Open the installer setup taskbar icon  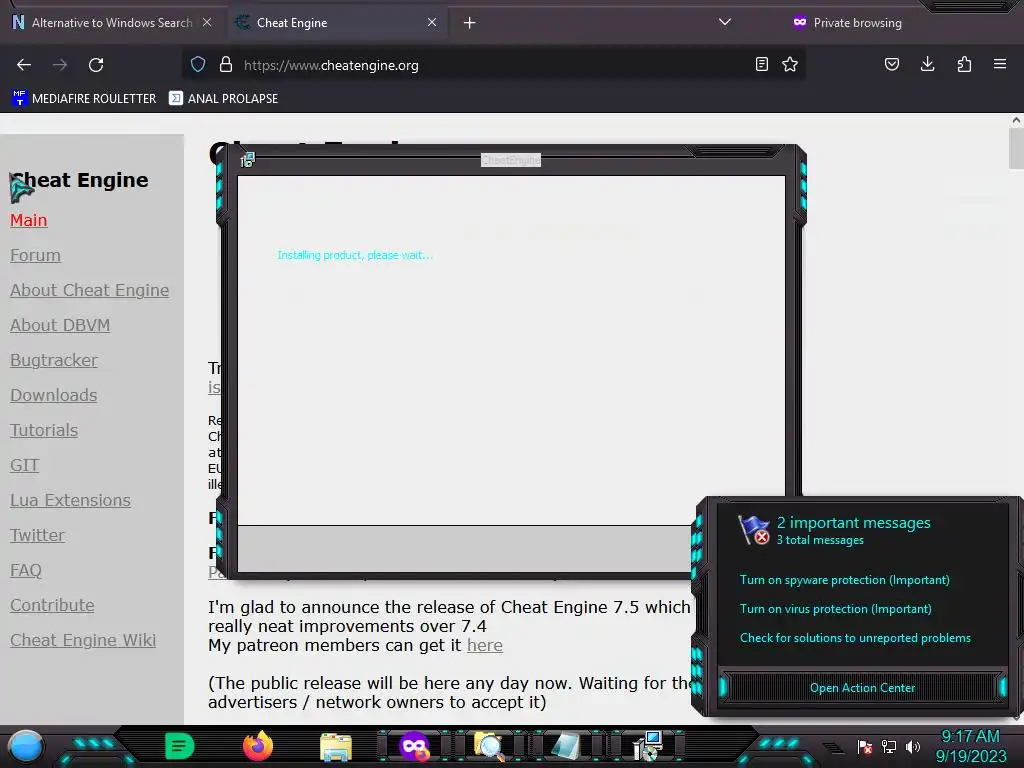coord(647,746)
